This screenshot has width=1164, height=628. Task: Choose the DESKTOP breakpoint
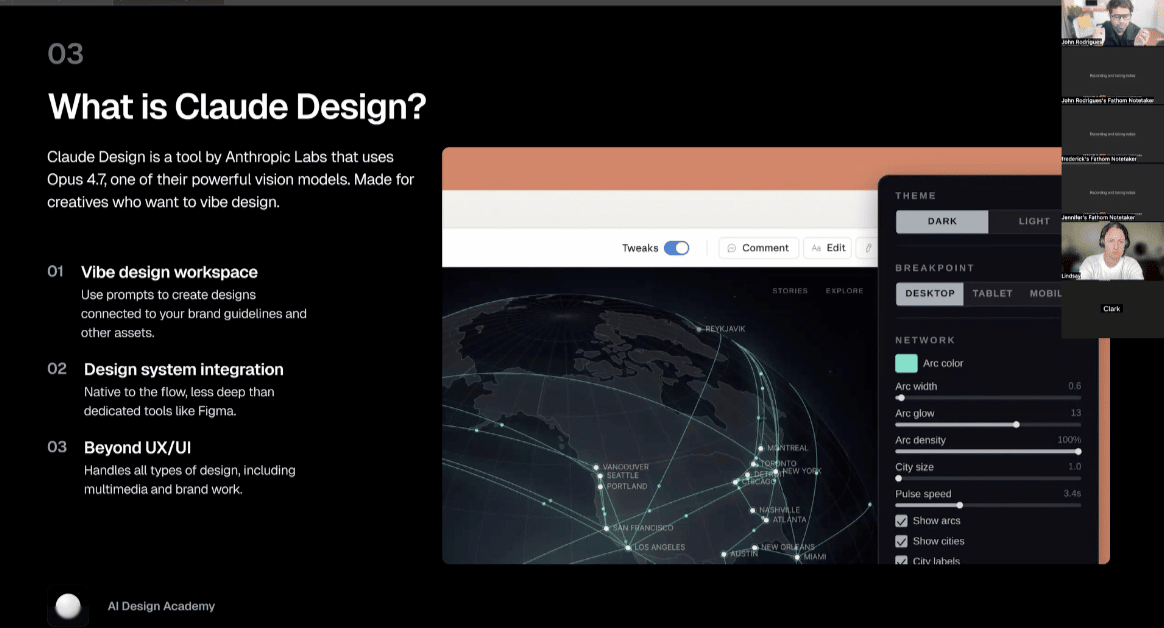tap(929, 293)
